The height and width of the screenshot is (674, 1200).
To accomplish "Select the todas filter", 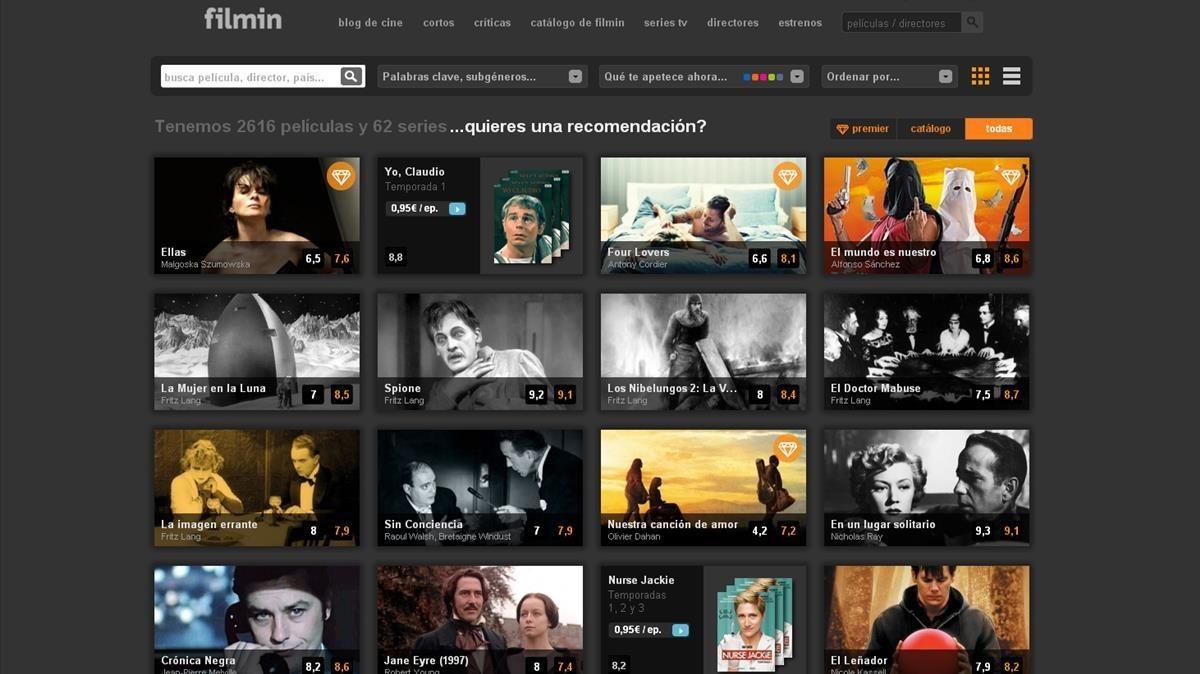I will [997, 128].
